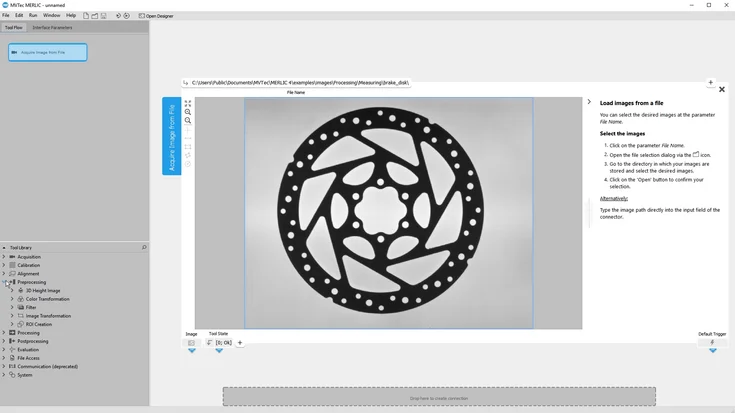The height and width of the screenshot is (413, 735).
Task: Search the Tool Library with magnifier icon
Action: (144, 247)
